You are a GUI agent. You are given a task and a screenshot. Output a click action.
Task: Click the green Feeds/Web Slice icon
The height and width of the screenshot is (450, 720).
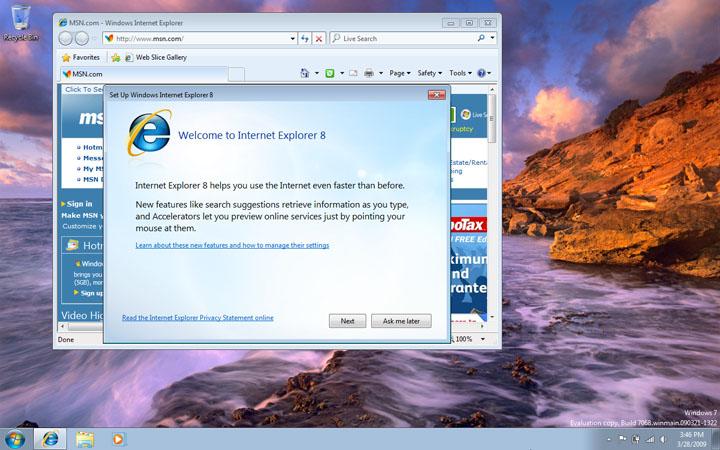tap(330, 73)
